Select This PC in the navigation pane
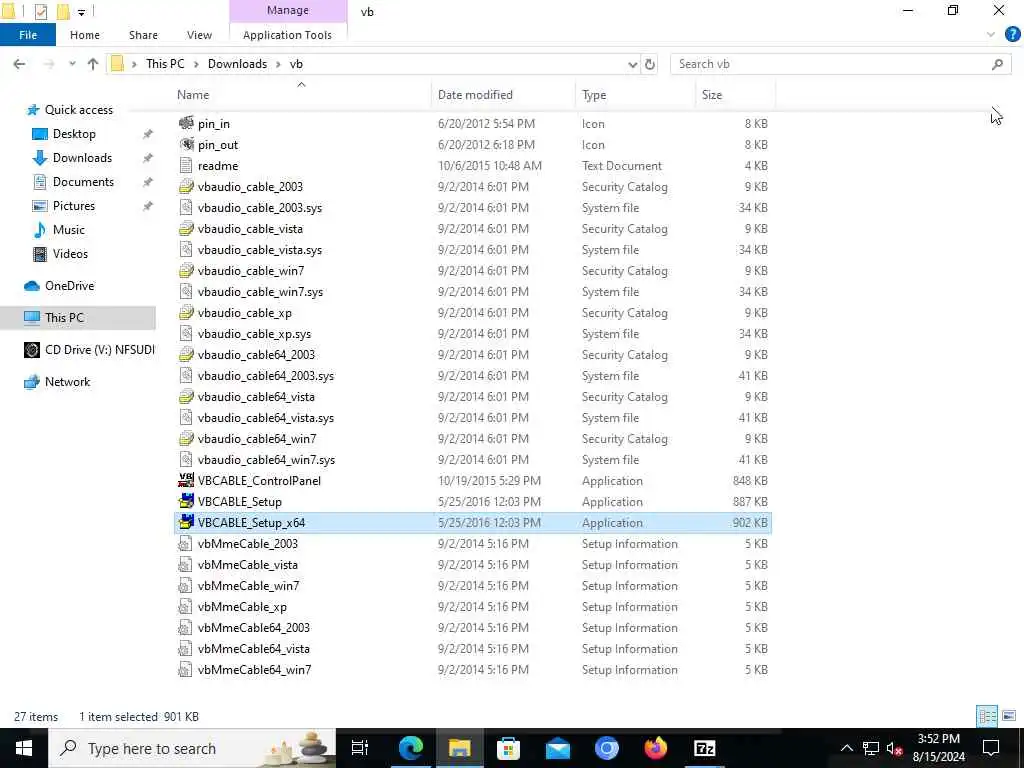The image size is (1024, 768). (64, 318)
